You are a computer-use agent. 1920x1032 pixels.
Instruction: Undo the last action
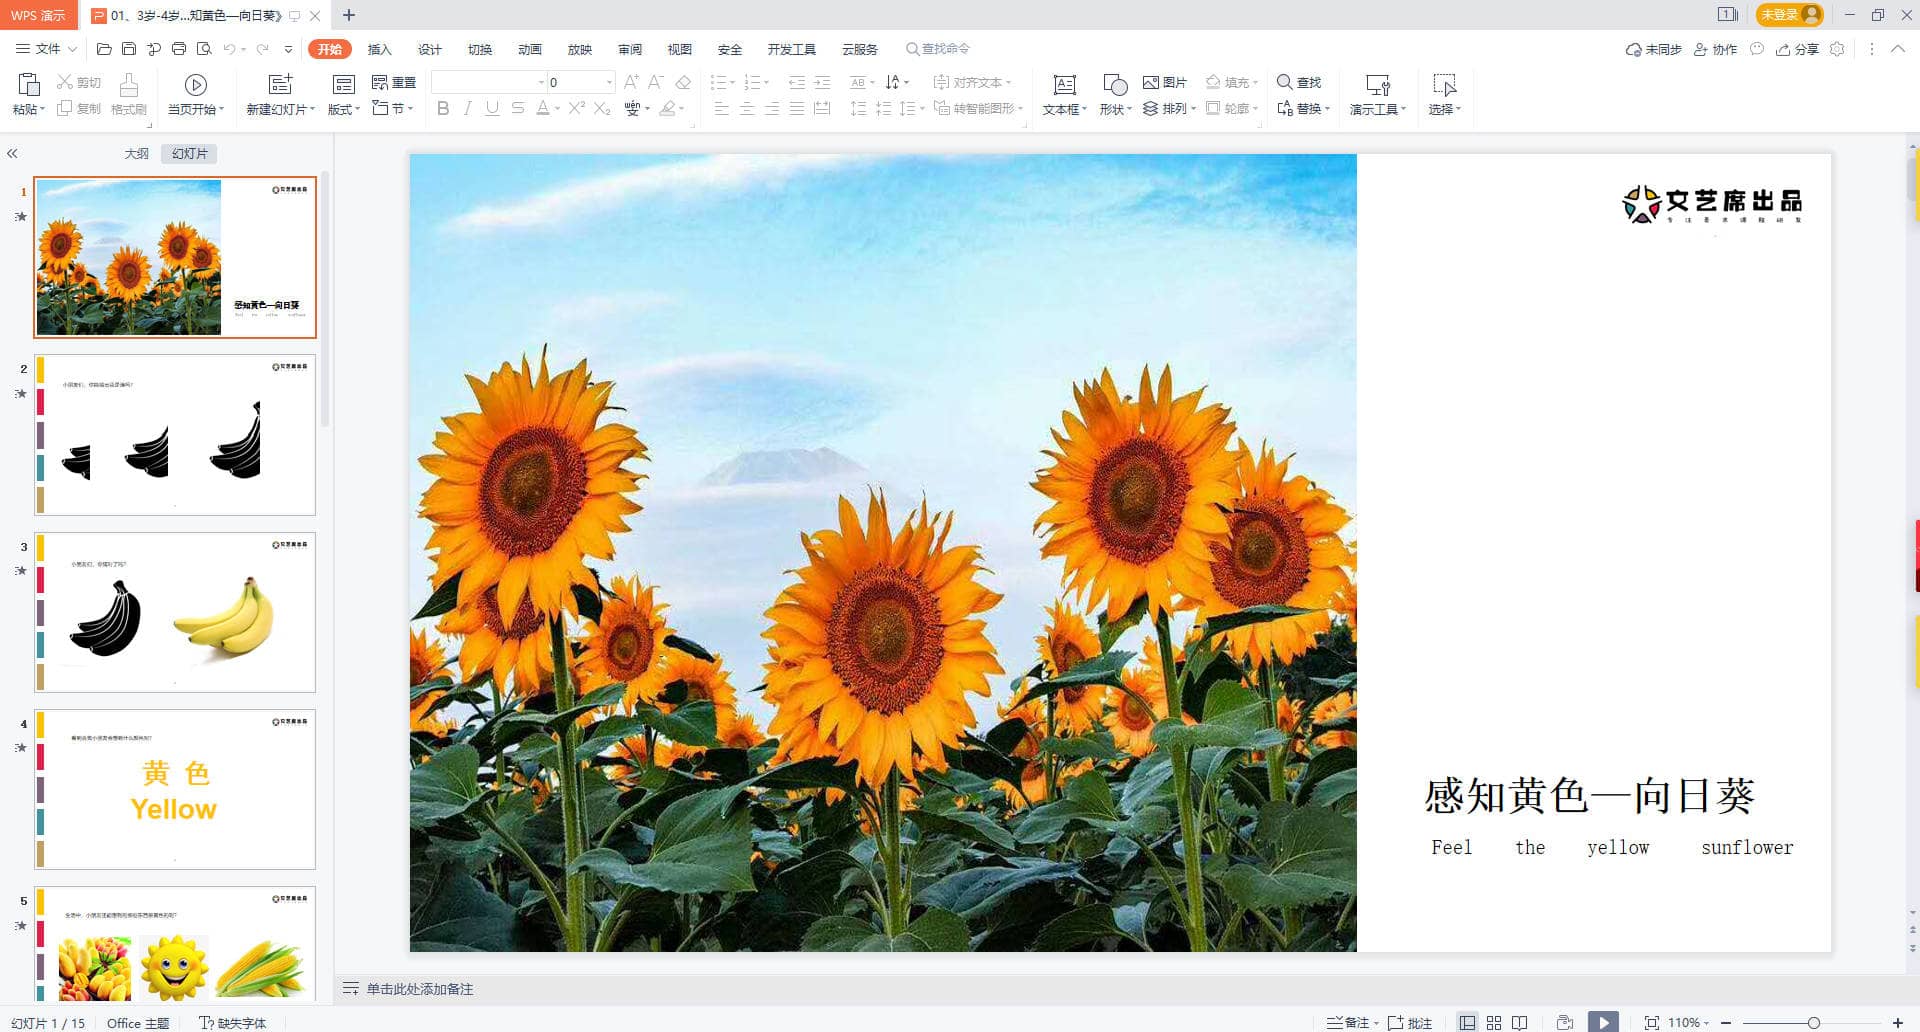coord(230,49)
